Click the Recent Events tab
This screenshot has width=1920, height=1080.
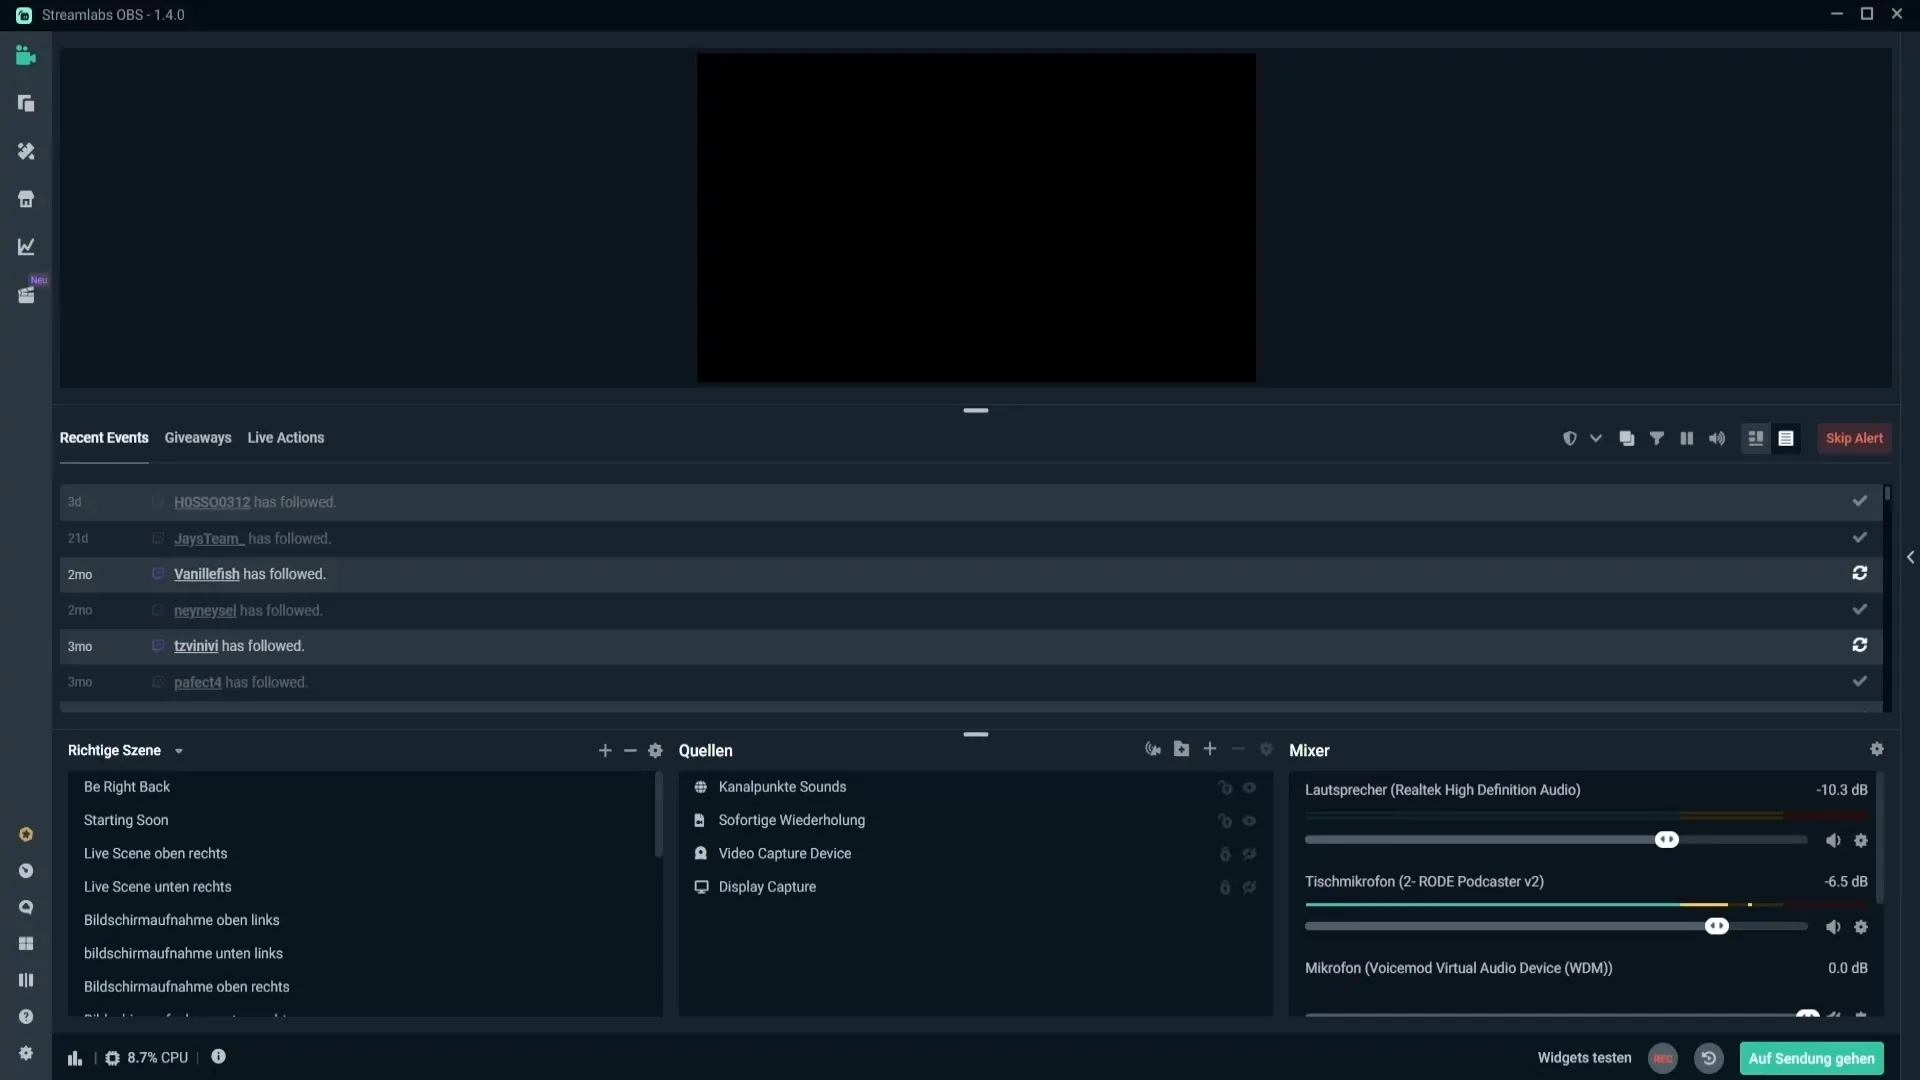pos(105,436)
